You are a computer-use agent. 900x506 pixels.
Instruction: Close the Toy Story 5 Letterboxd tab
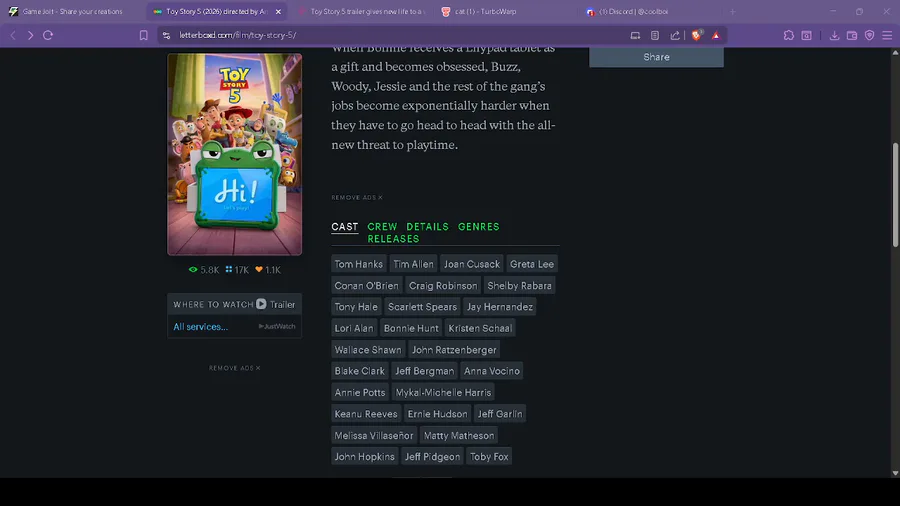(278, 11)
